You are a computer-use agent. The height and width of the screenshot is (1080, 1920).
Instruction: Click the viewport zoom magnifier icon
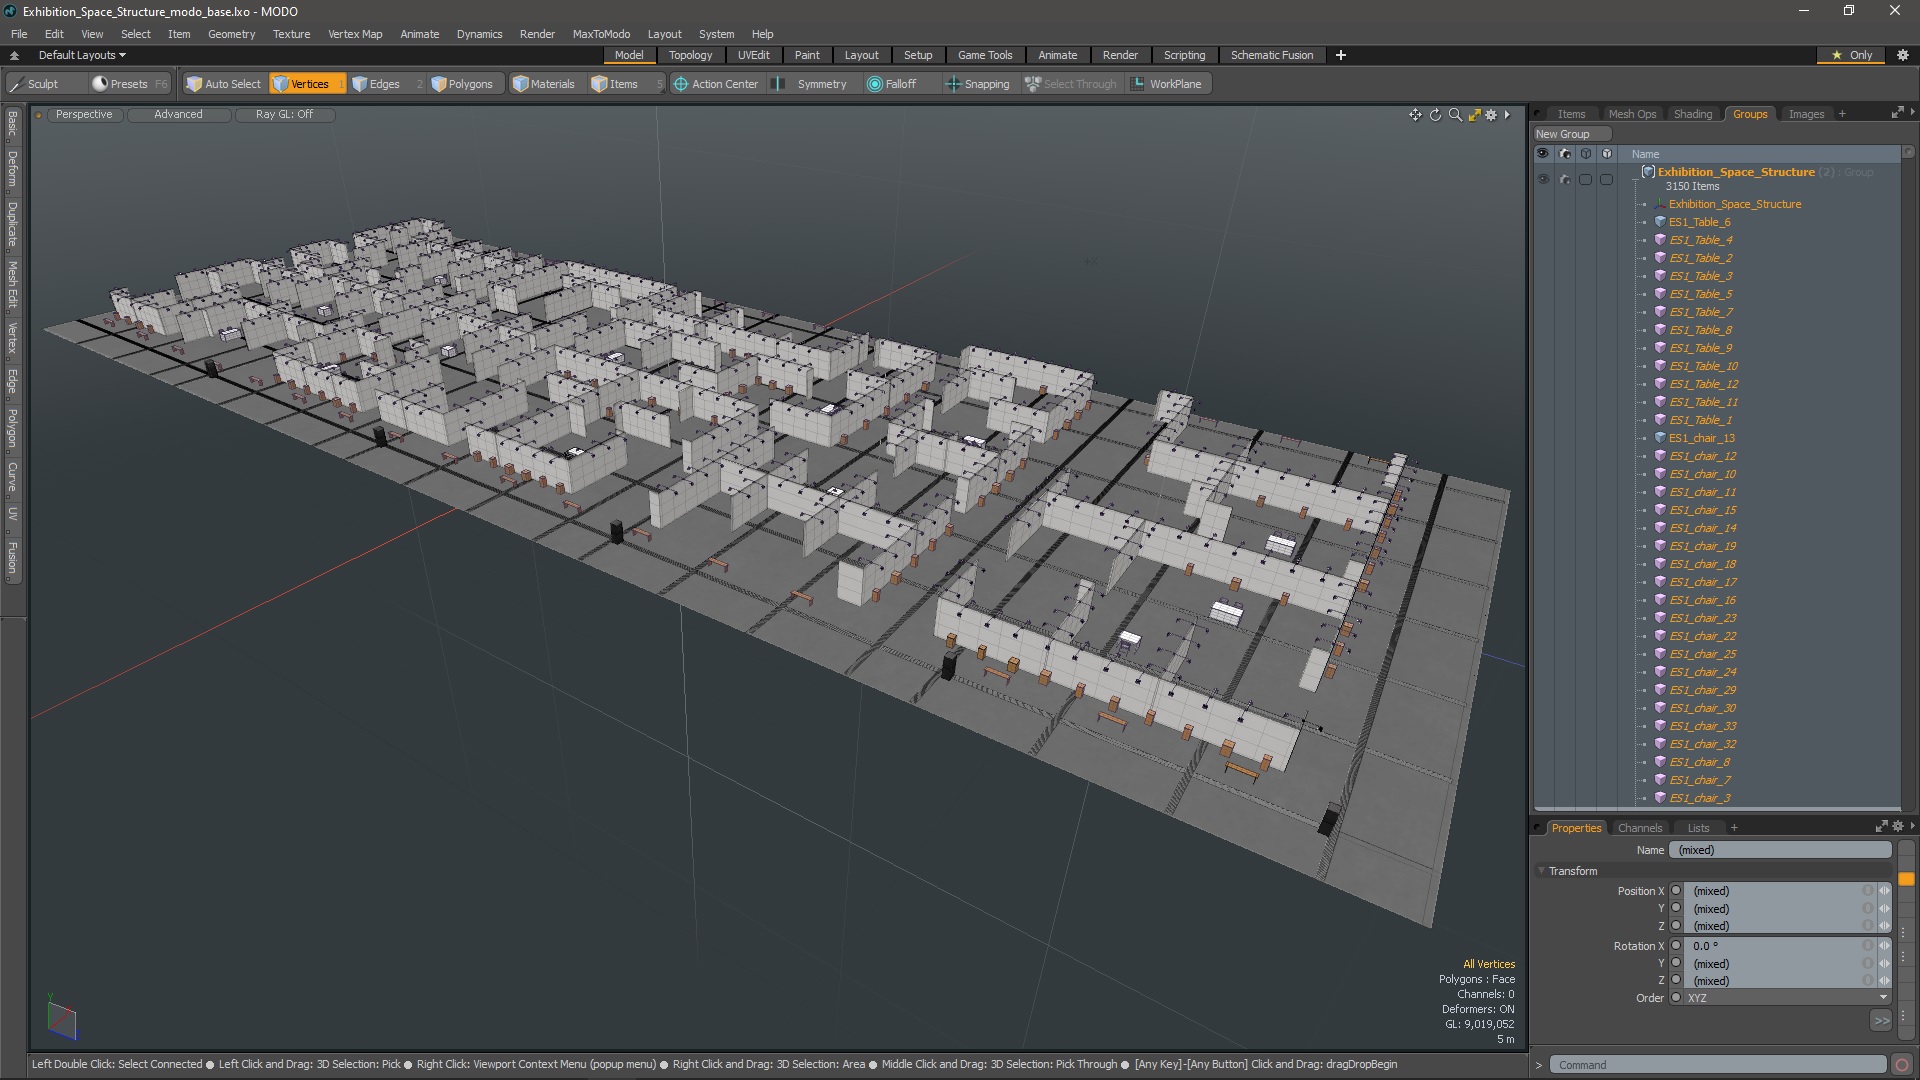[1455, 115]
